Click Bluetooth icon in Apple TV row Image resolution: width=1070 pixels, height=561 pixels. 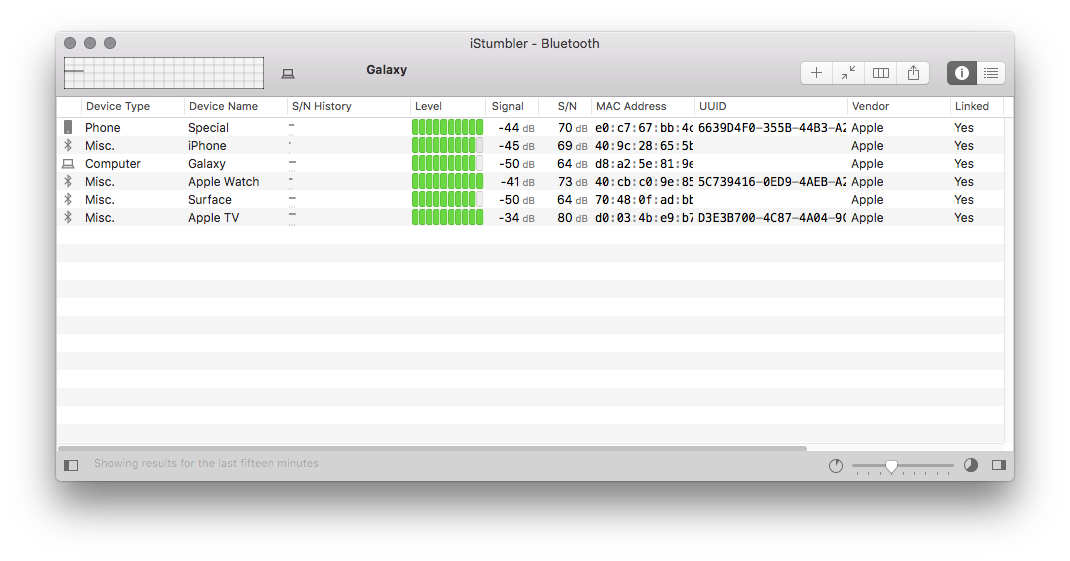click(68, 218)
